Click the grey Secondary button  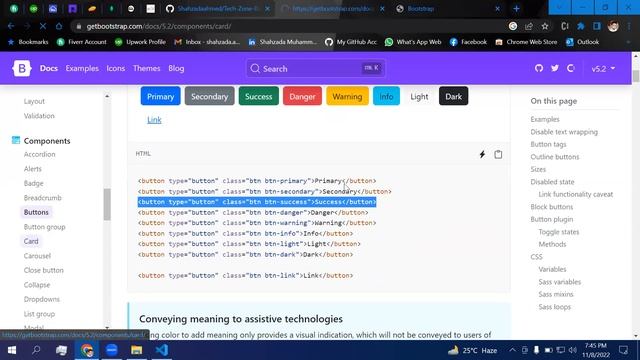click(x=209, y=96)
